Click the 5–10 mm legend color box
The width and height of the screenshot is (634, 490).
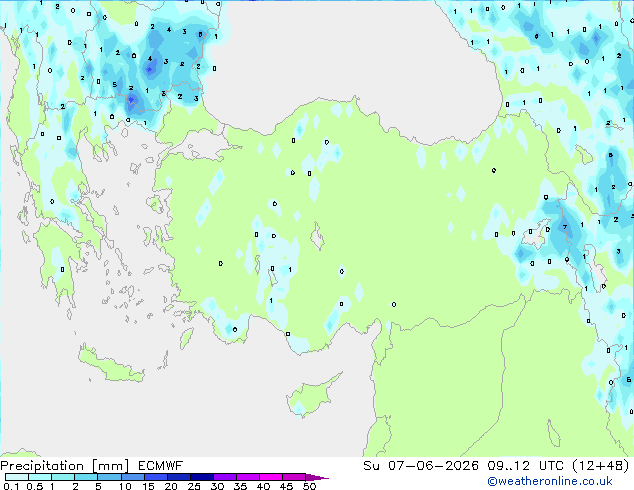[109, 477]
